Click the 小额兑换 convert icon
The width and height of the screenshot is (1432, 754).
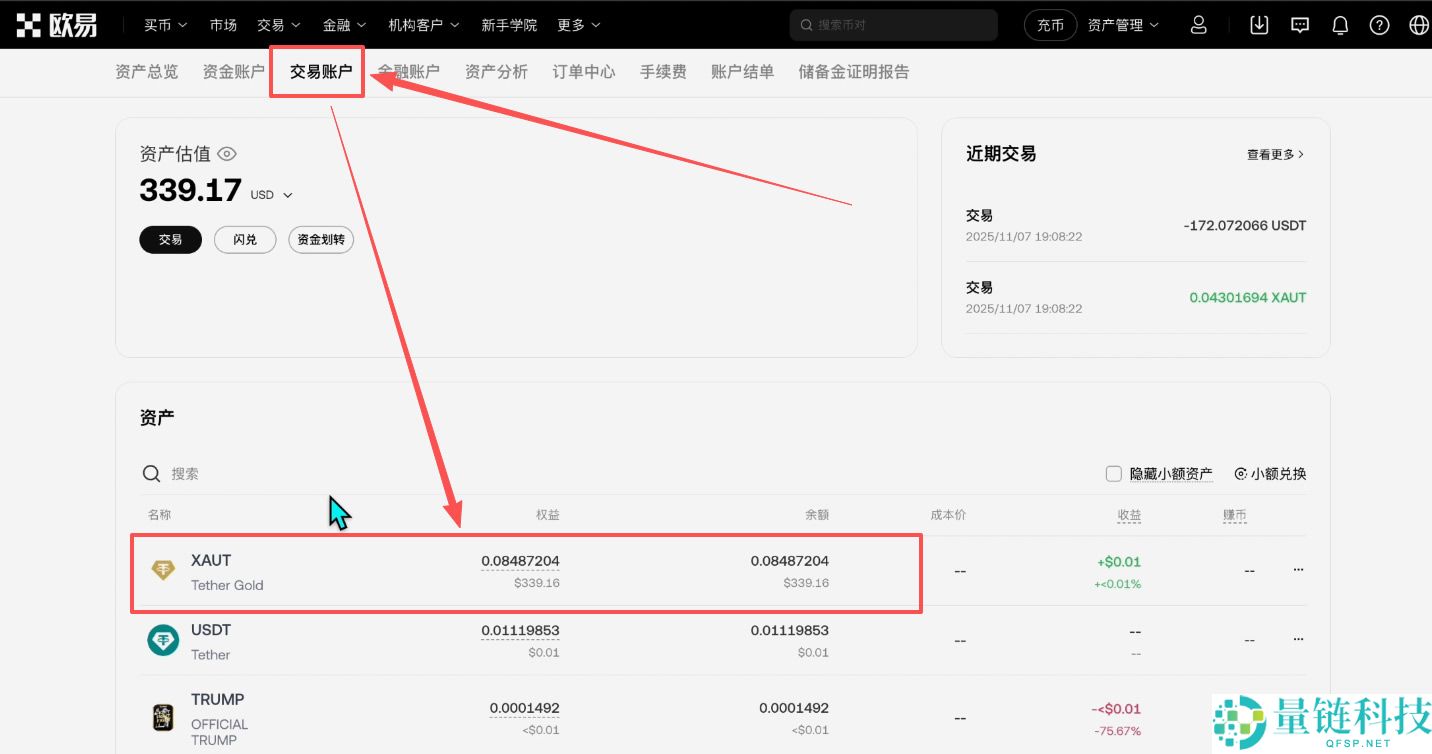pyautogui.click(x=1241, y=473)
